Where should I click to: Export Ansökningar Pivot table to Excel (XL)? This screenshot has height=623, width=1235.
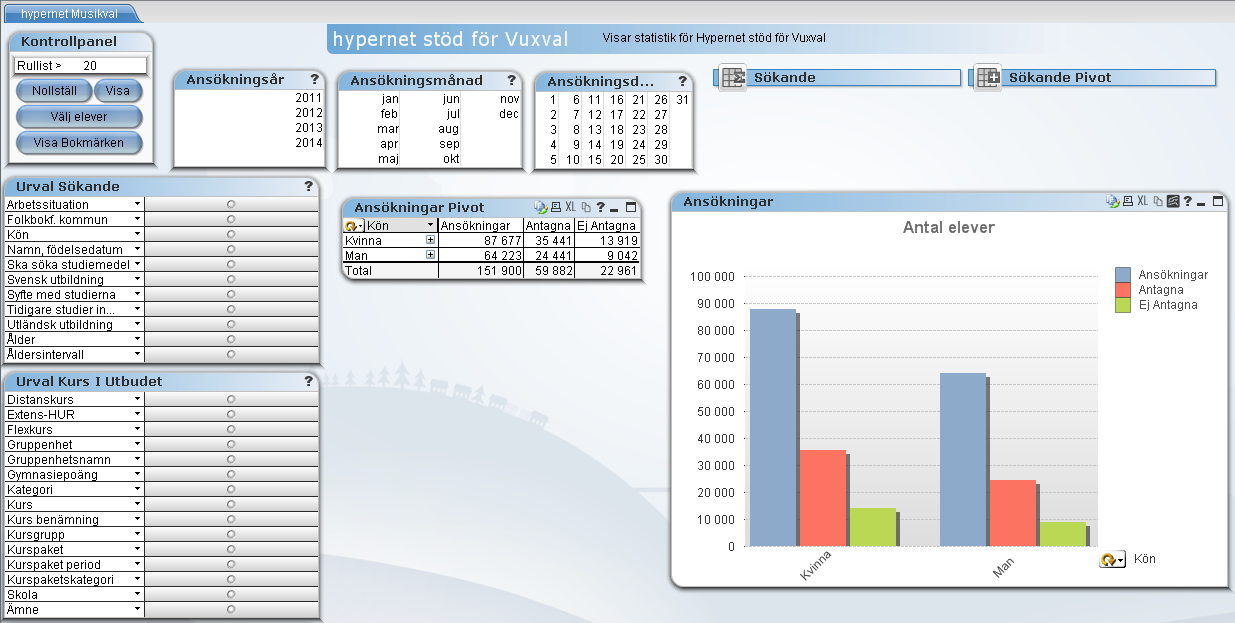(x=570, y=207)
